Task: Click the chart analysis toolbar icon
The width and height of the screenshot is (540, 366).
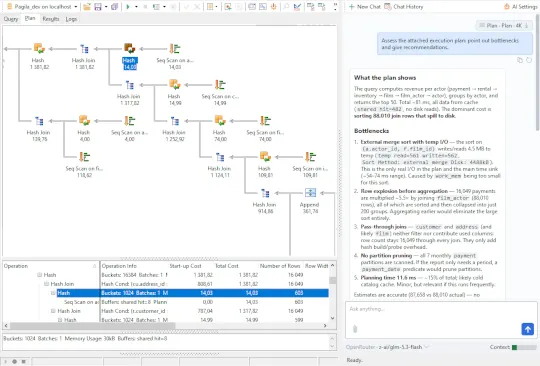Action: point(297,7)
